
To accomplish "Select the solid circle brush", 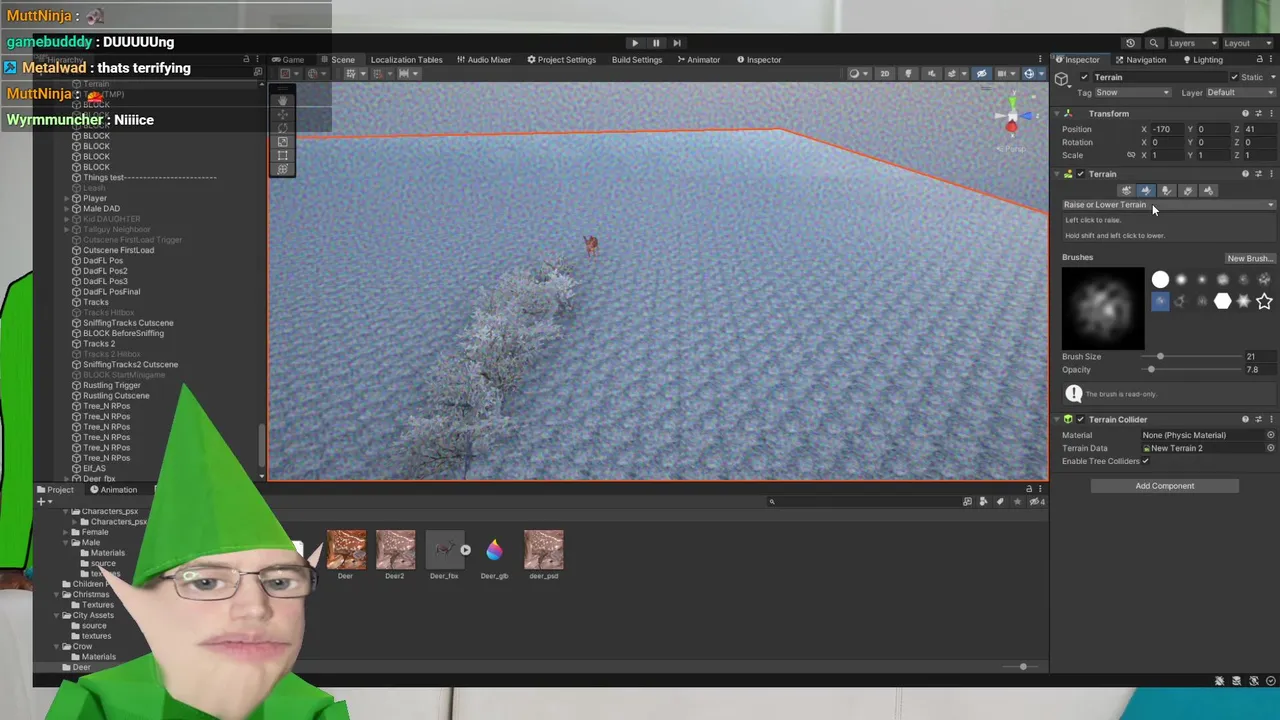I will [1160, 280].
